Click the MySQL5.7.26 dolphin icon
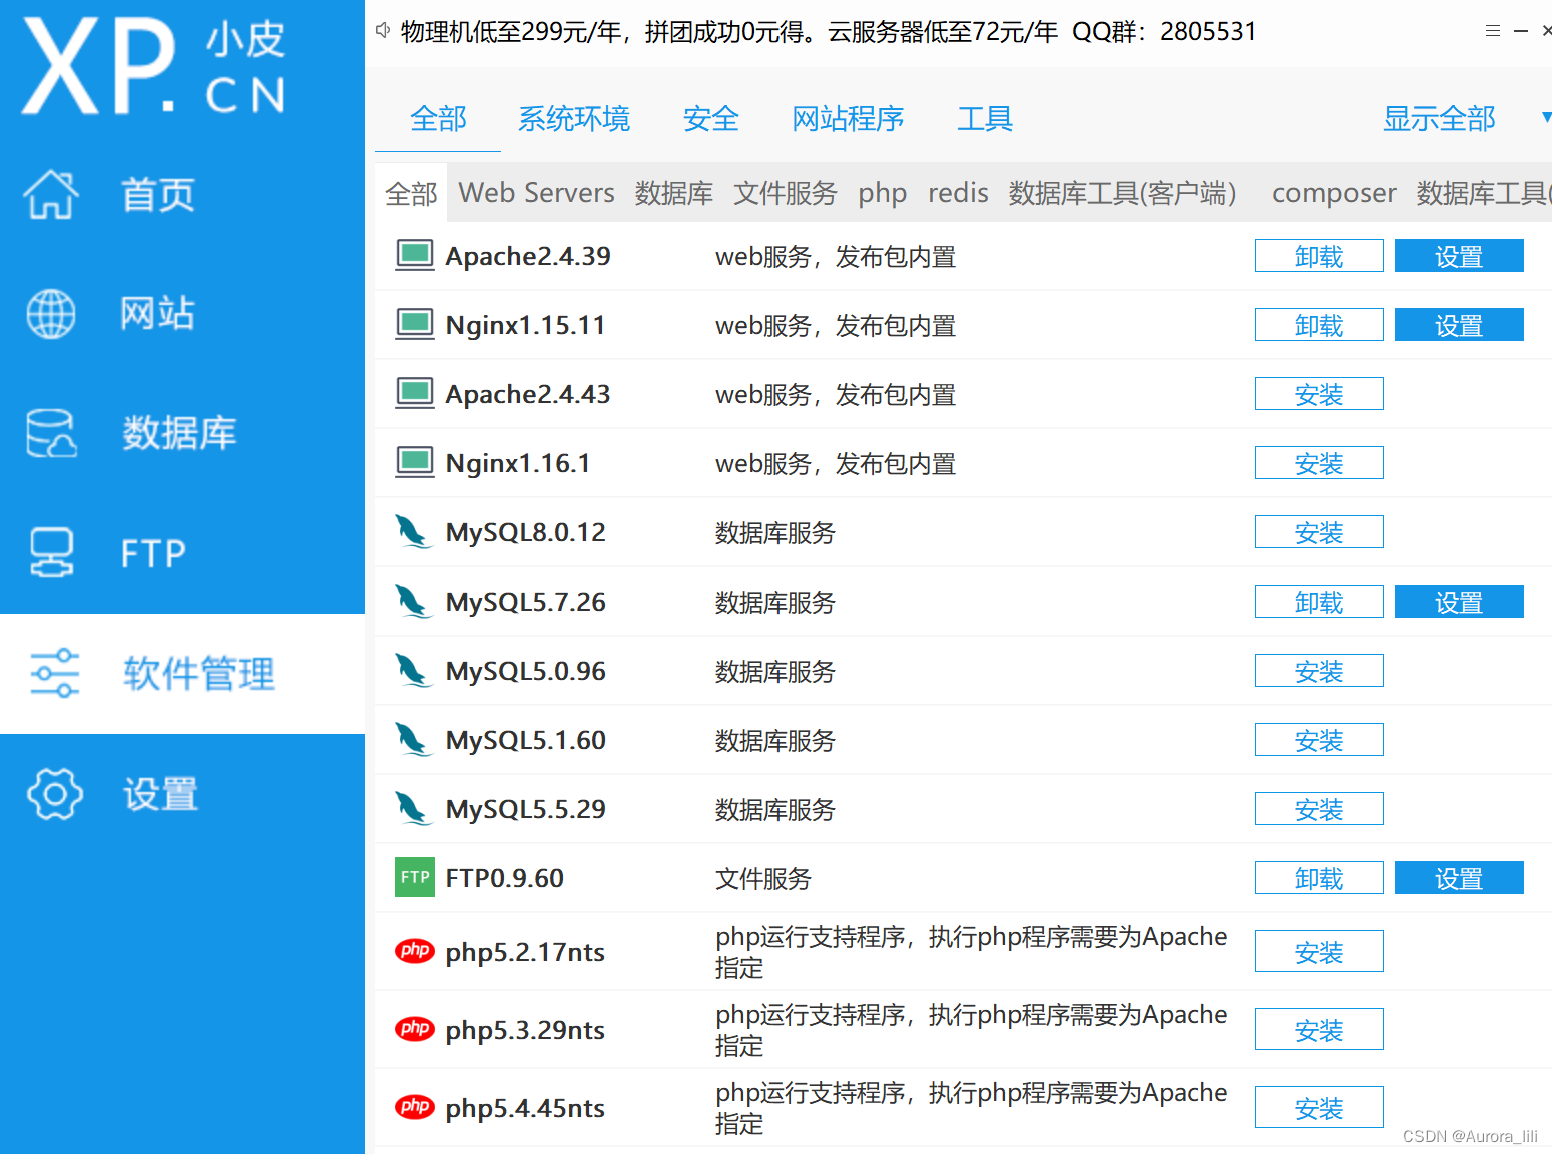 (413, 602)
